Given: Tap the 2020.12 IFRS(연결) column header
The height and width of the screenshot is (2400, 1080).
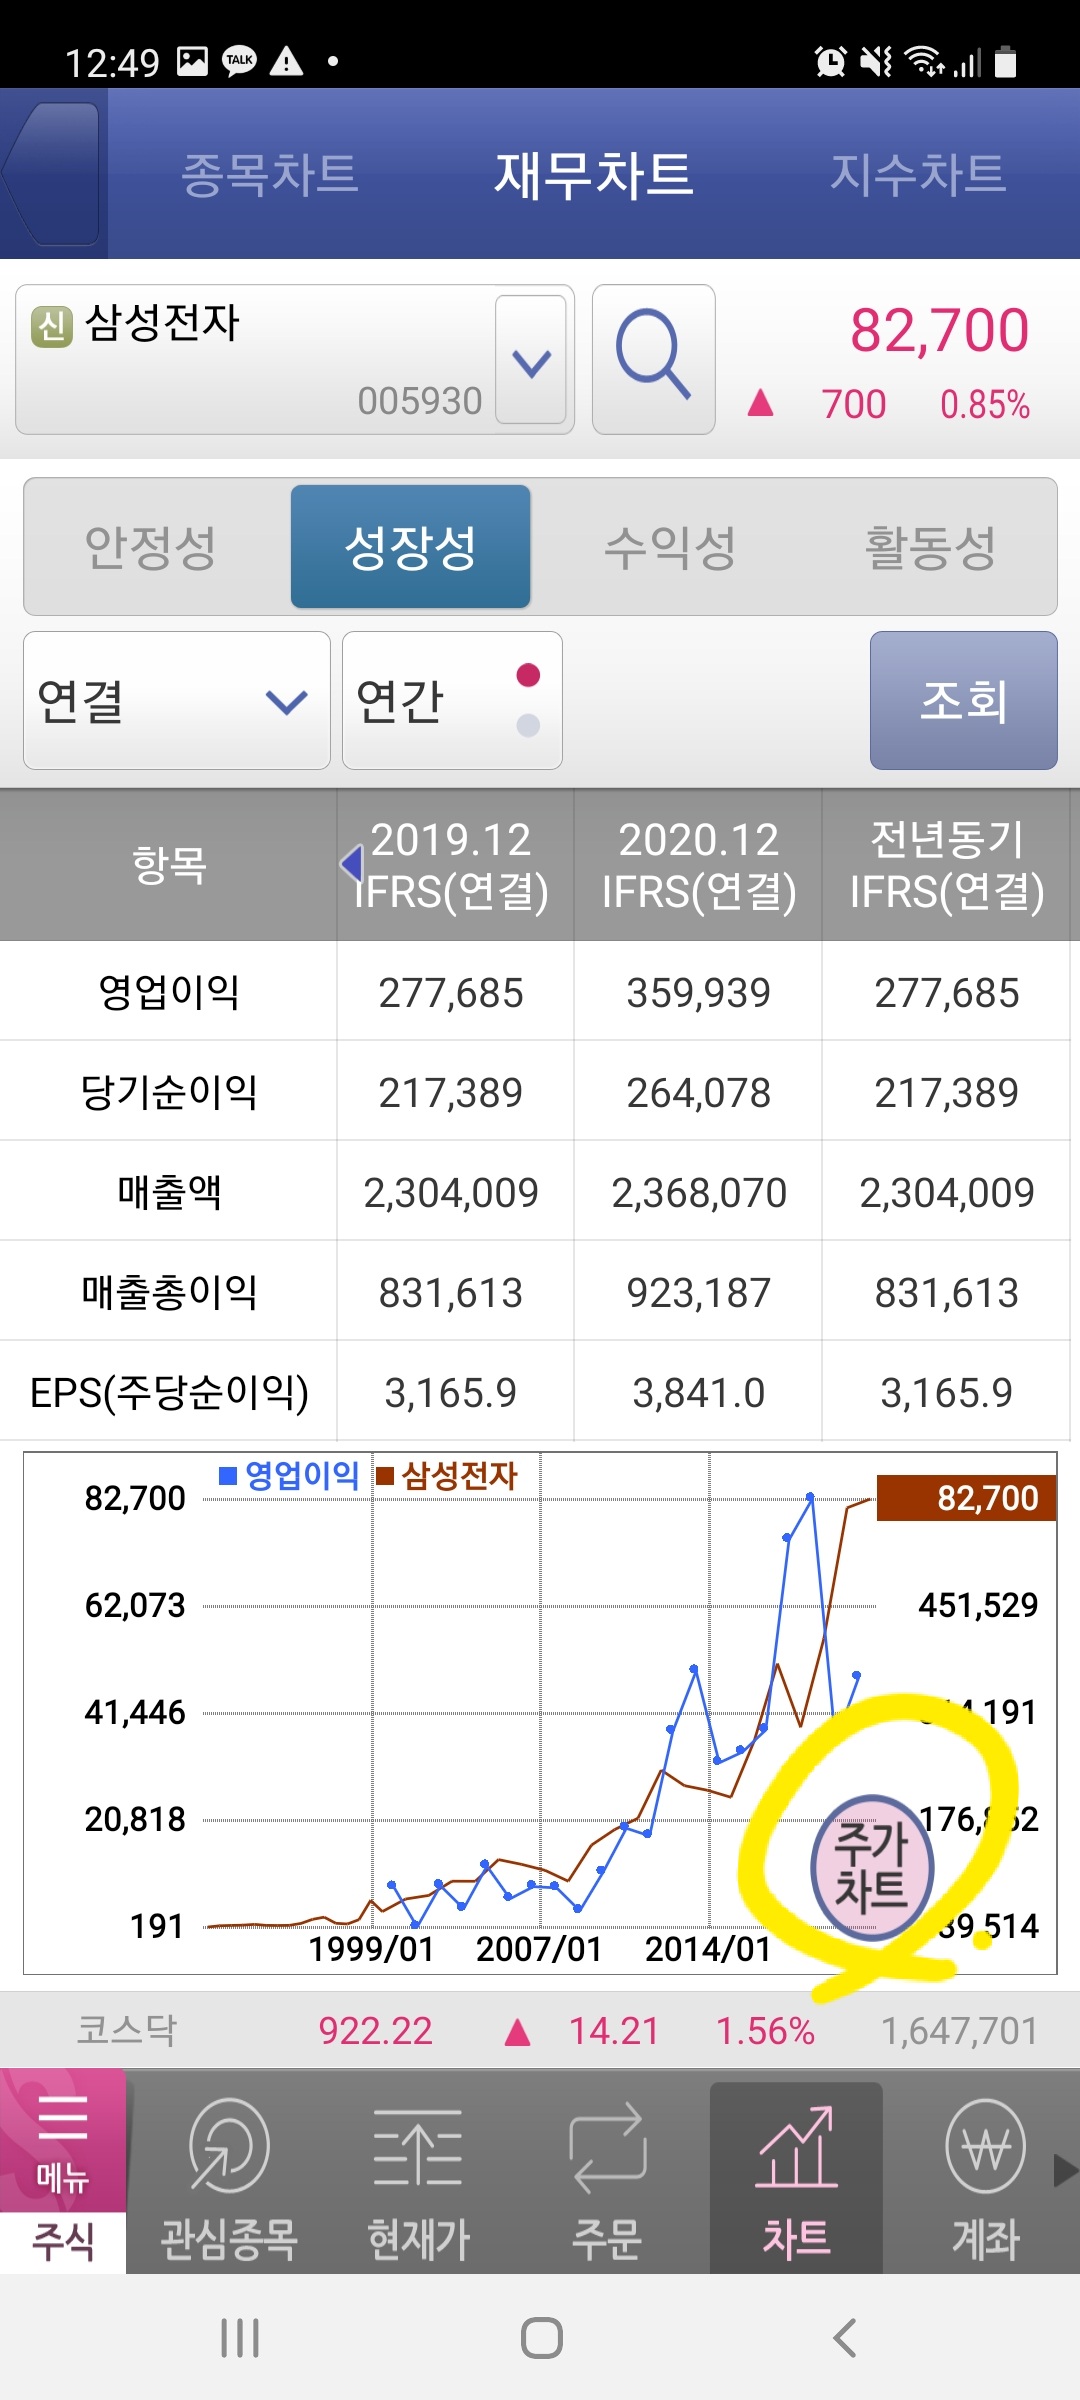Looking at the screenshot, I should 699,865.
